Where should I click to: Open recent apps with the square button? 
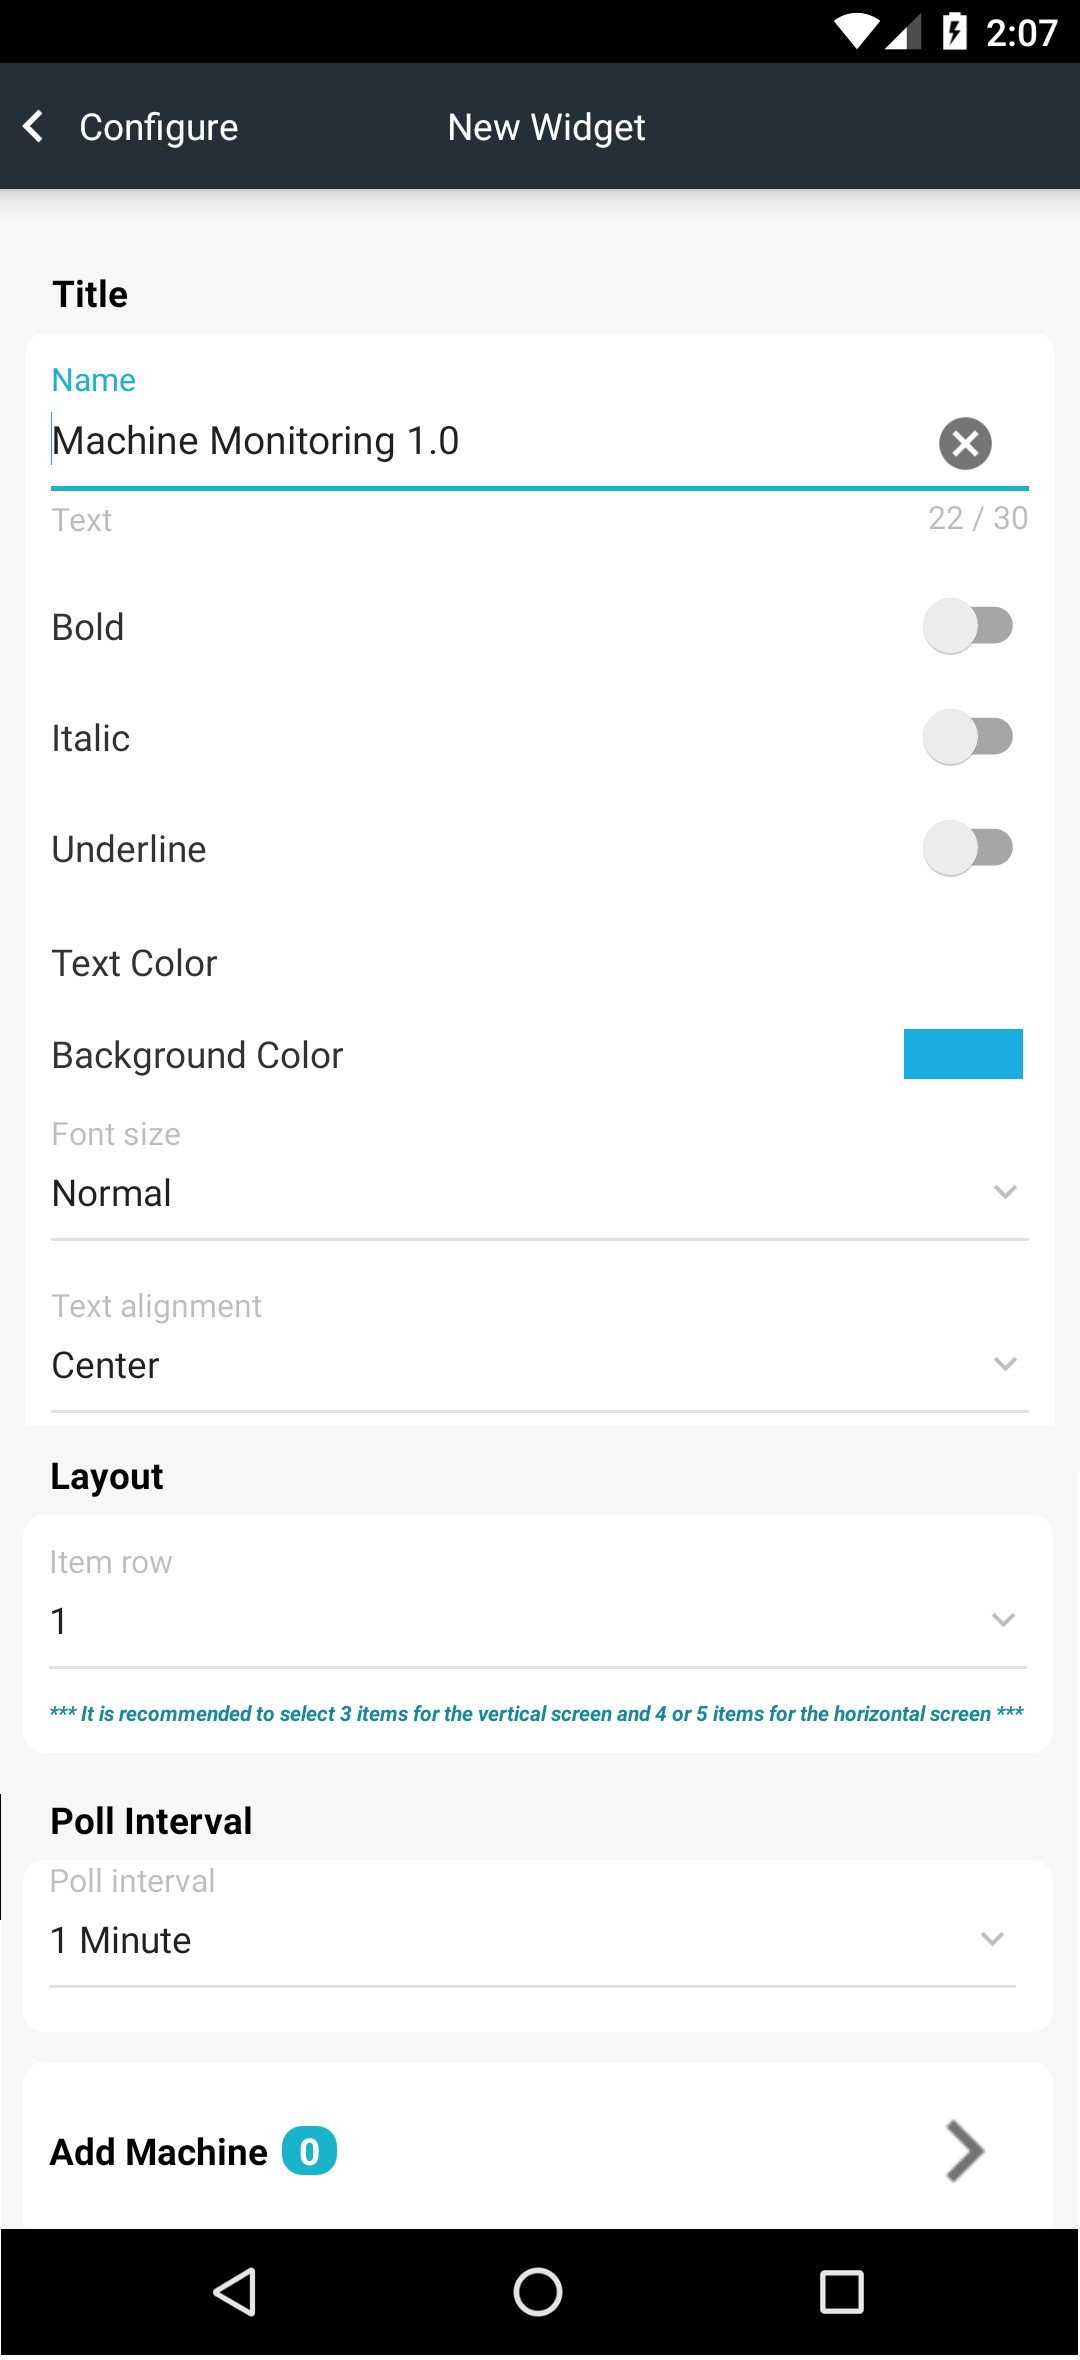click(841, 2291)
